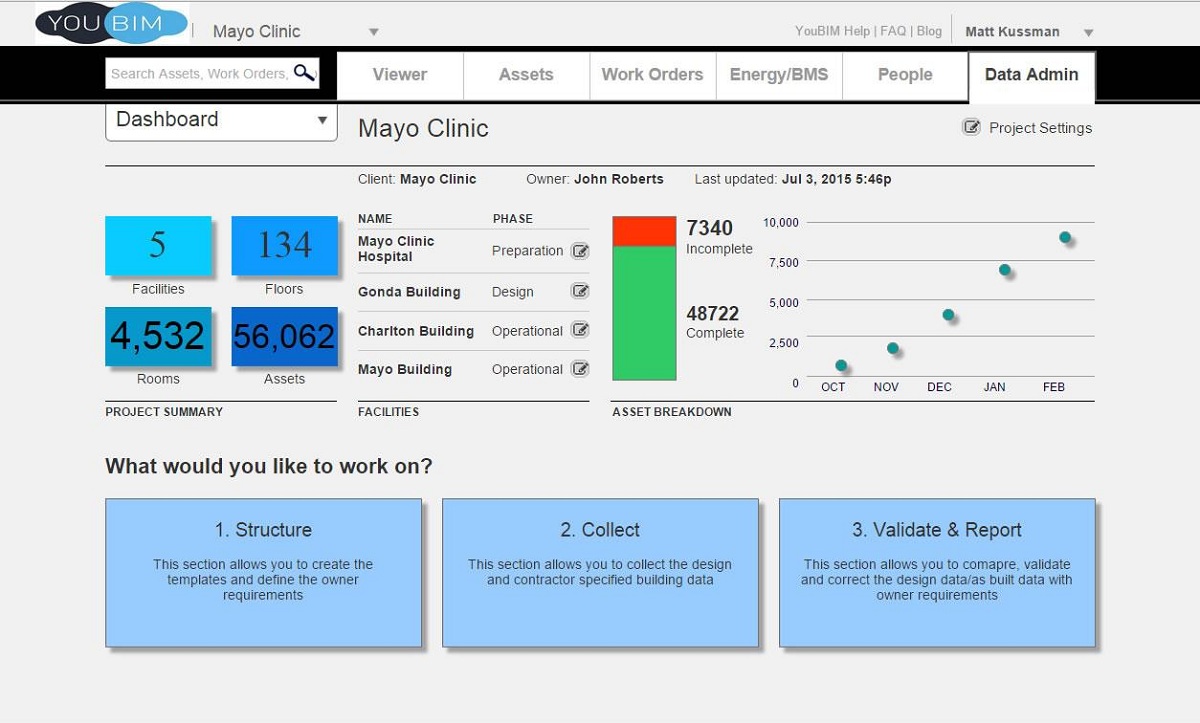Click the green Complete bar segment
Image resolution: width=1200 pixels, height=723 pixels.
644,313
